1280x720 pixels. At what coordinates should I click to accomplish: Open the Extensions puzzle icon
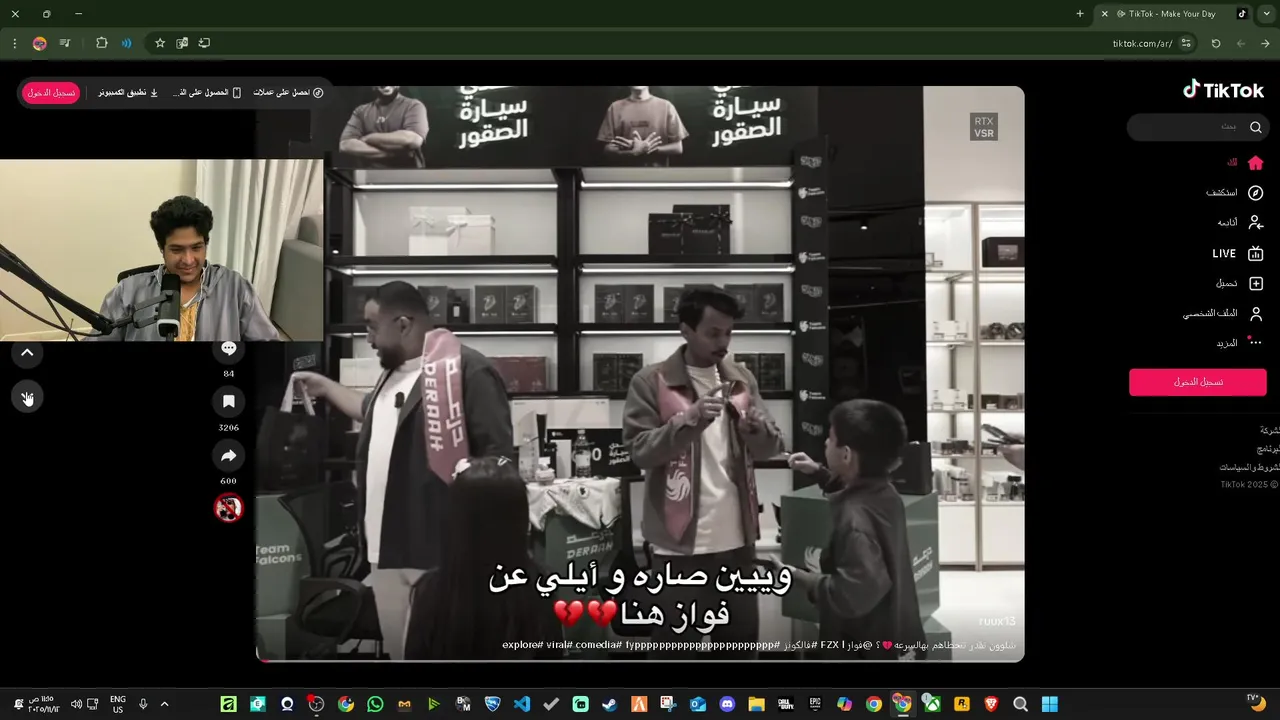[x=101, y=43]
